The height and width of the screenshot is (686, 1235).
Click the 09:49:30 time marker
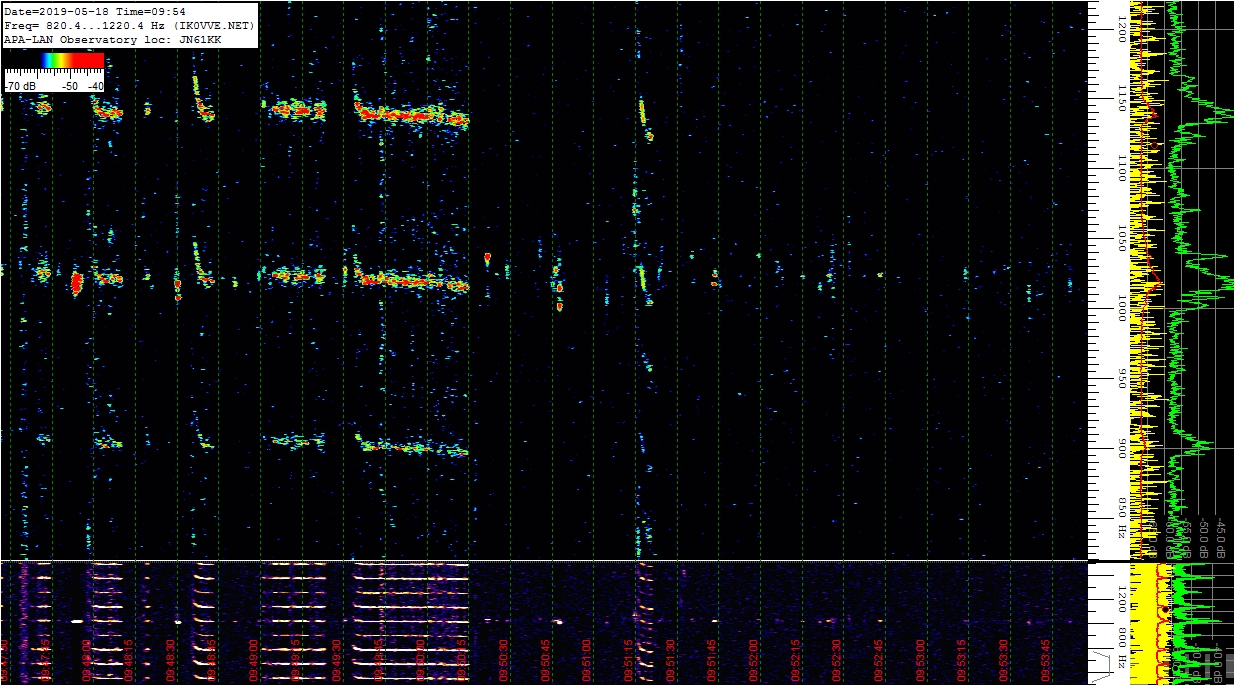coord(337,661)
